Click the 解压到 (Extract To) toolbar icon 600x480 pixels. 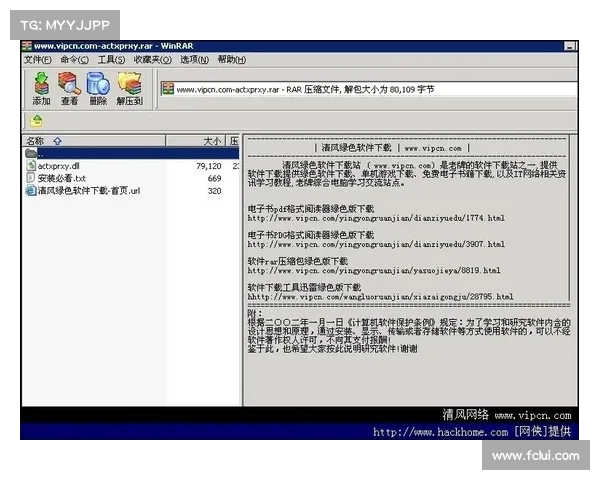tap(130, 89)
